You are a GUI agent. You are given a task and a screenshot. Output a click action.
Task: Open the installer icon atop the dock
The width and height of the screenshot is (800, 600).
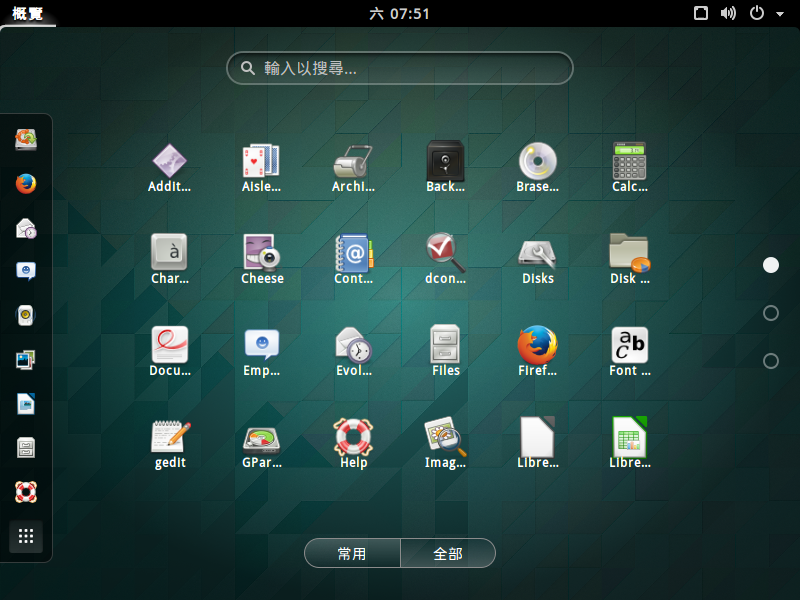26,139
